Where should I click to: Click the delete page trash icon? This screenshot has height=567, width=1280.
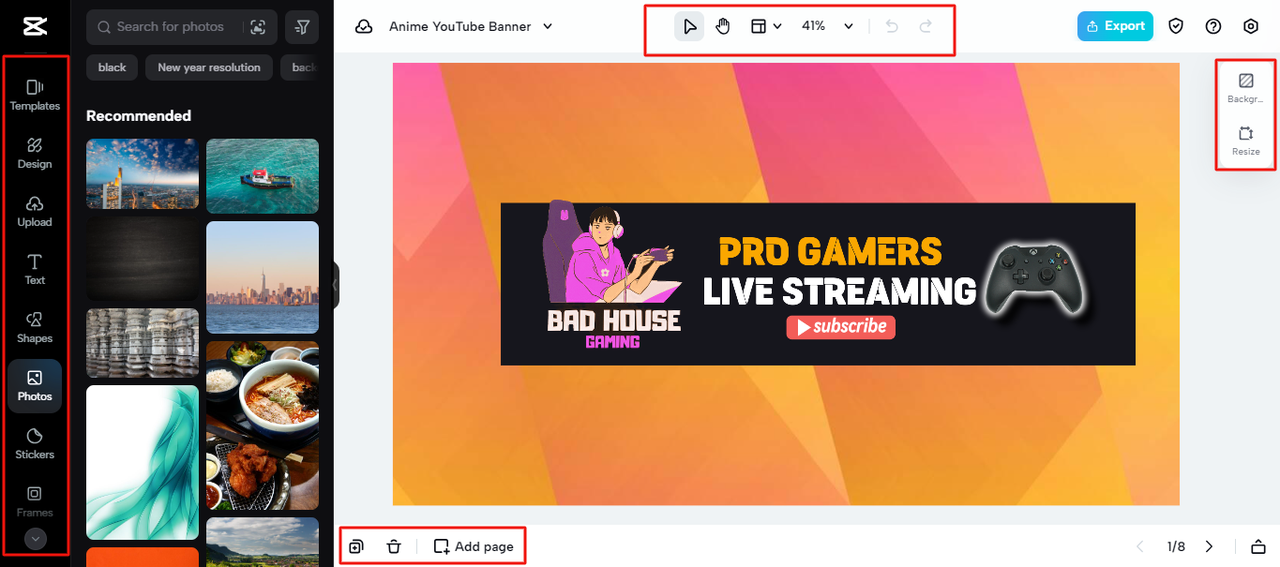click(394, 547)
